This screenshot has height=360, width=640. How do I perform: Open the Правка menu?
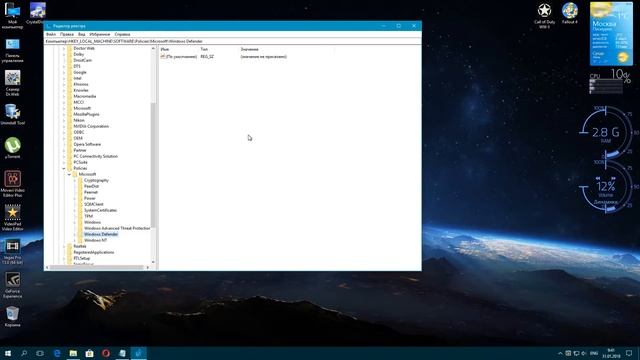point(67,34)
